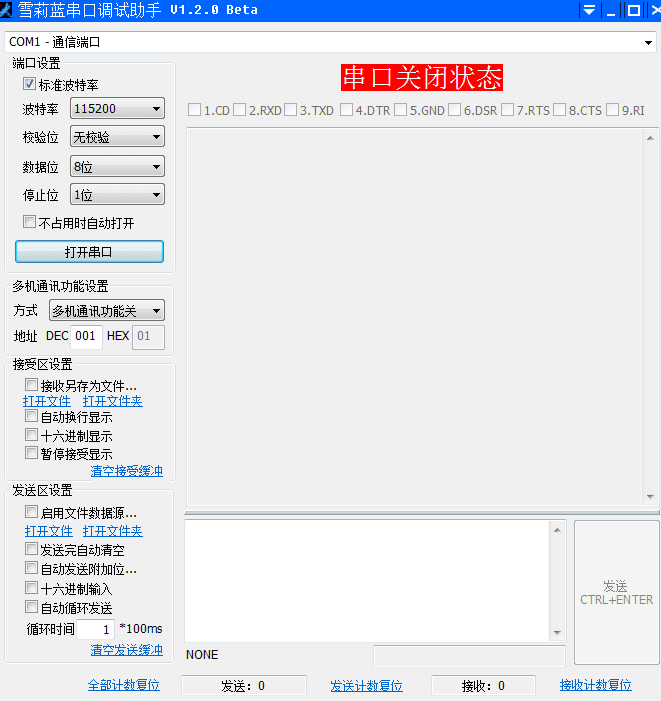
Task: Open the 多机通讯功能关 mode dropdown
Action: click(x=107, y=311)
